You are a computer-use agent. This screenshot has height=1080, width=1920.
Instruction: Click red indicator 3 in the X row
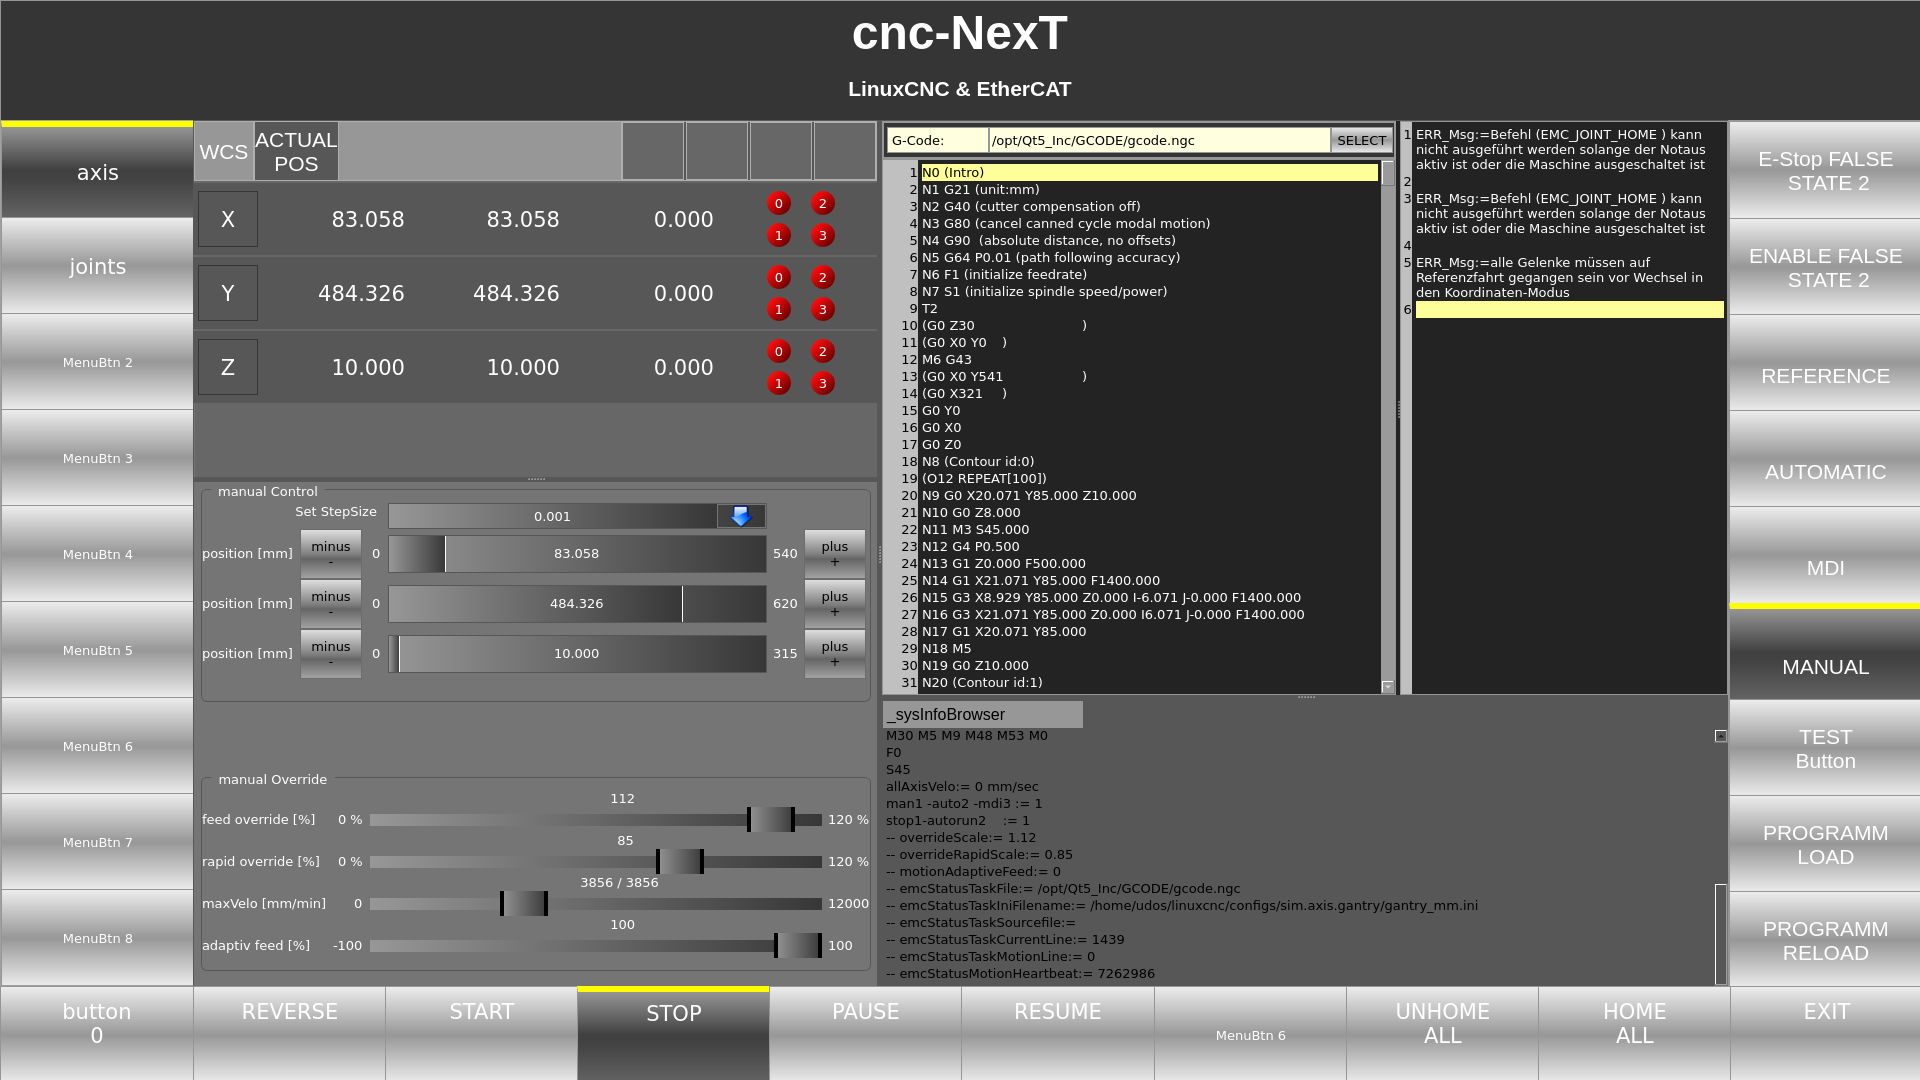point(823,236)
